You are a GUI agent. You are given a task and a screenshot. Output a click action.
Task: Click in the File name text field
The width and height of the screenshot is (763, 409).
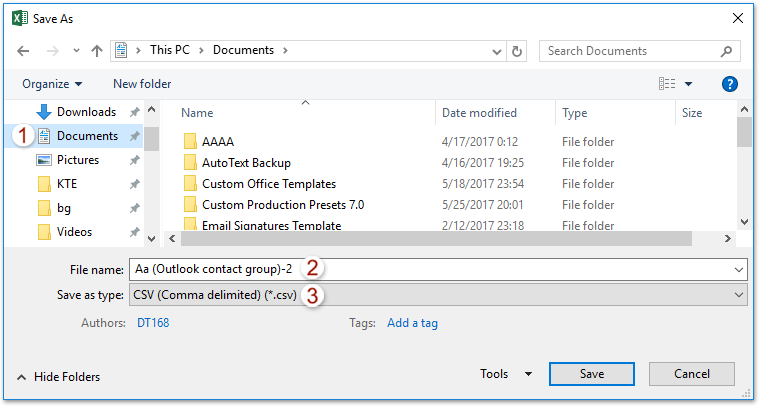[520, 269]
